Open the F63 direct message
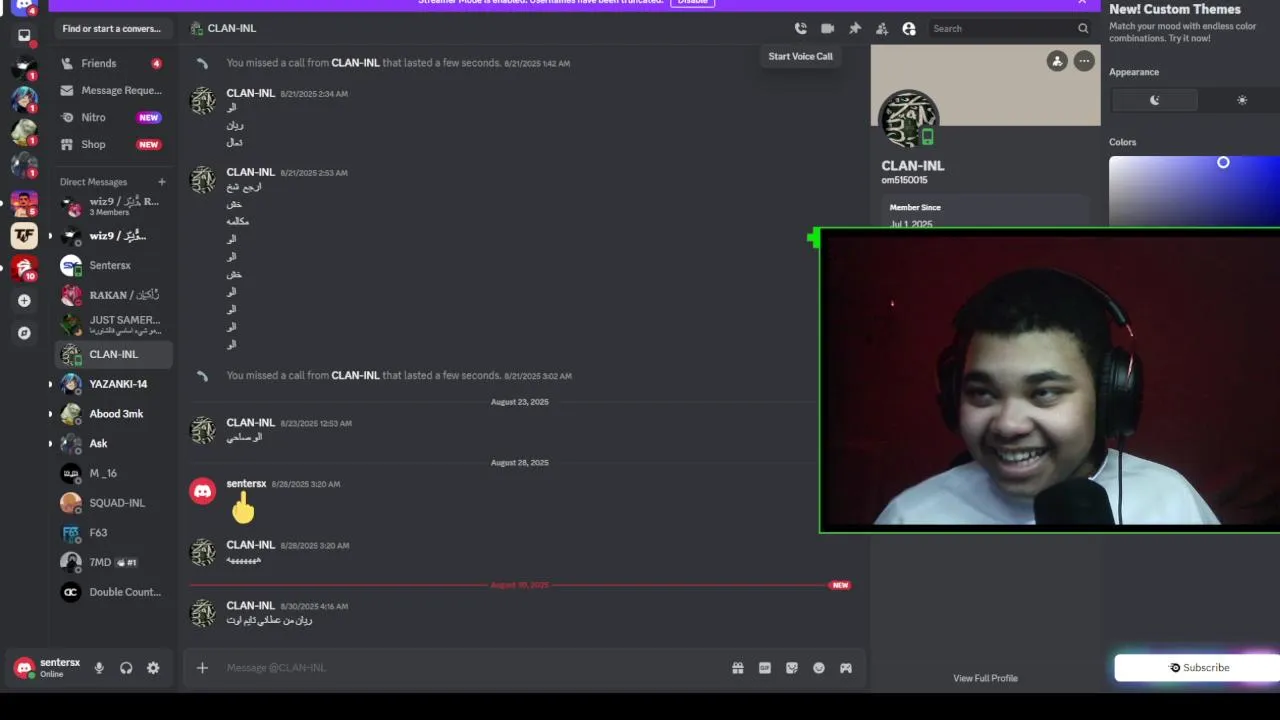1280x720 pixels. pyautogui.click(x=113, y=533)
